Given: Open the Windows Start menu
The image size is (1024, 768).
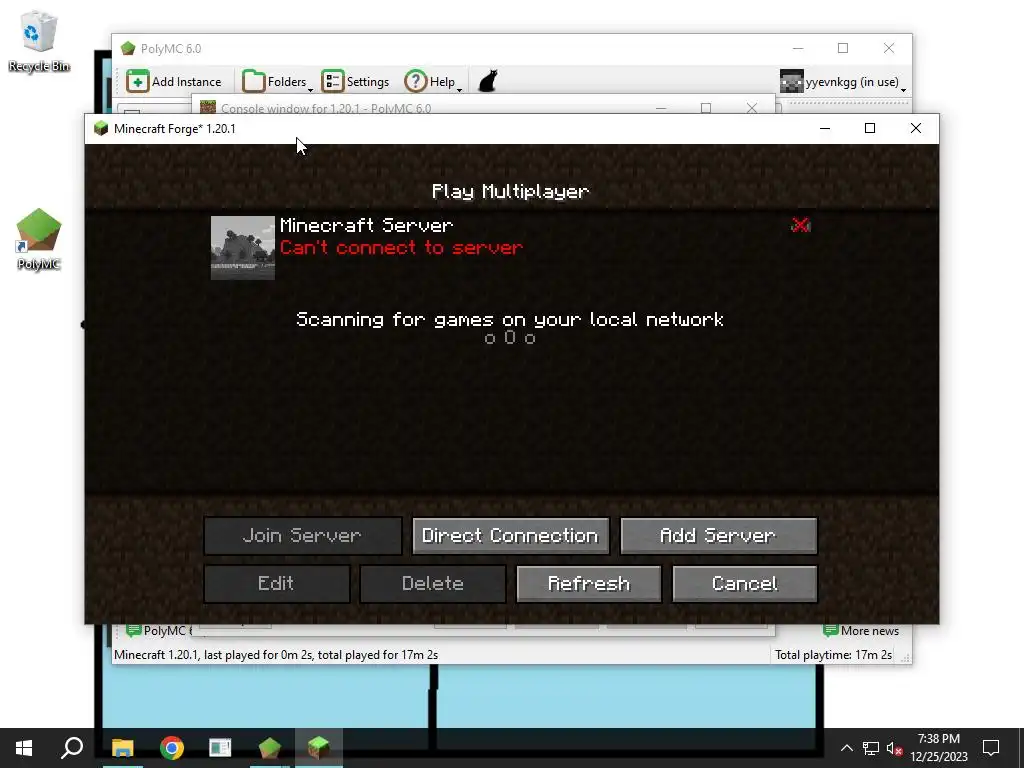Looking at the screenshot, I should 24,748.
